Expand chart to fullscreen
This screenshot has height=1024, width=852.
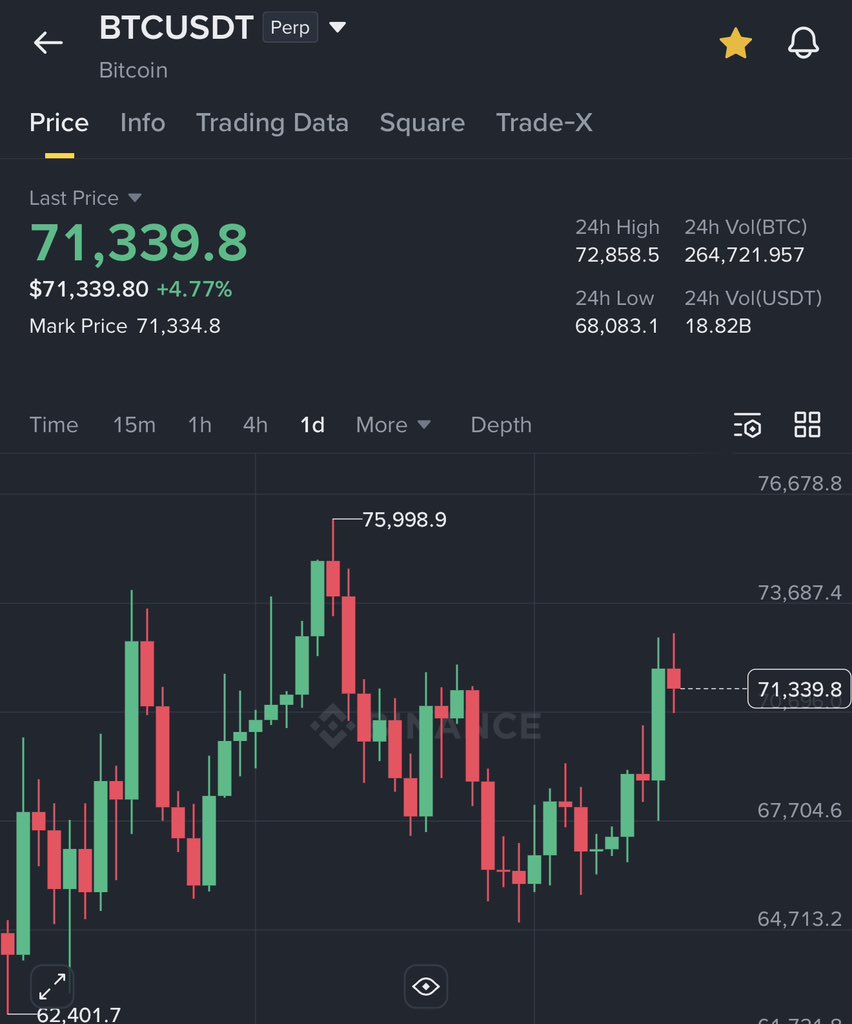52,987
